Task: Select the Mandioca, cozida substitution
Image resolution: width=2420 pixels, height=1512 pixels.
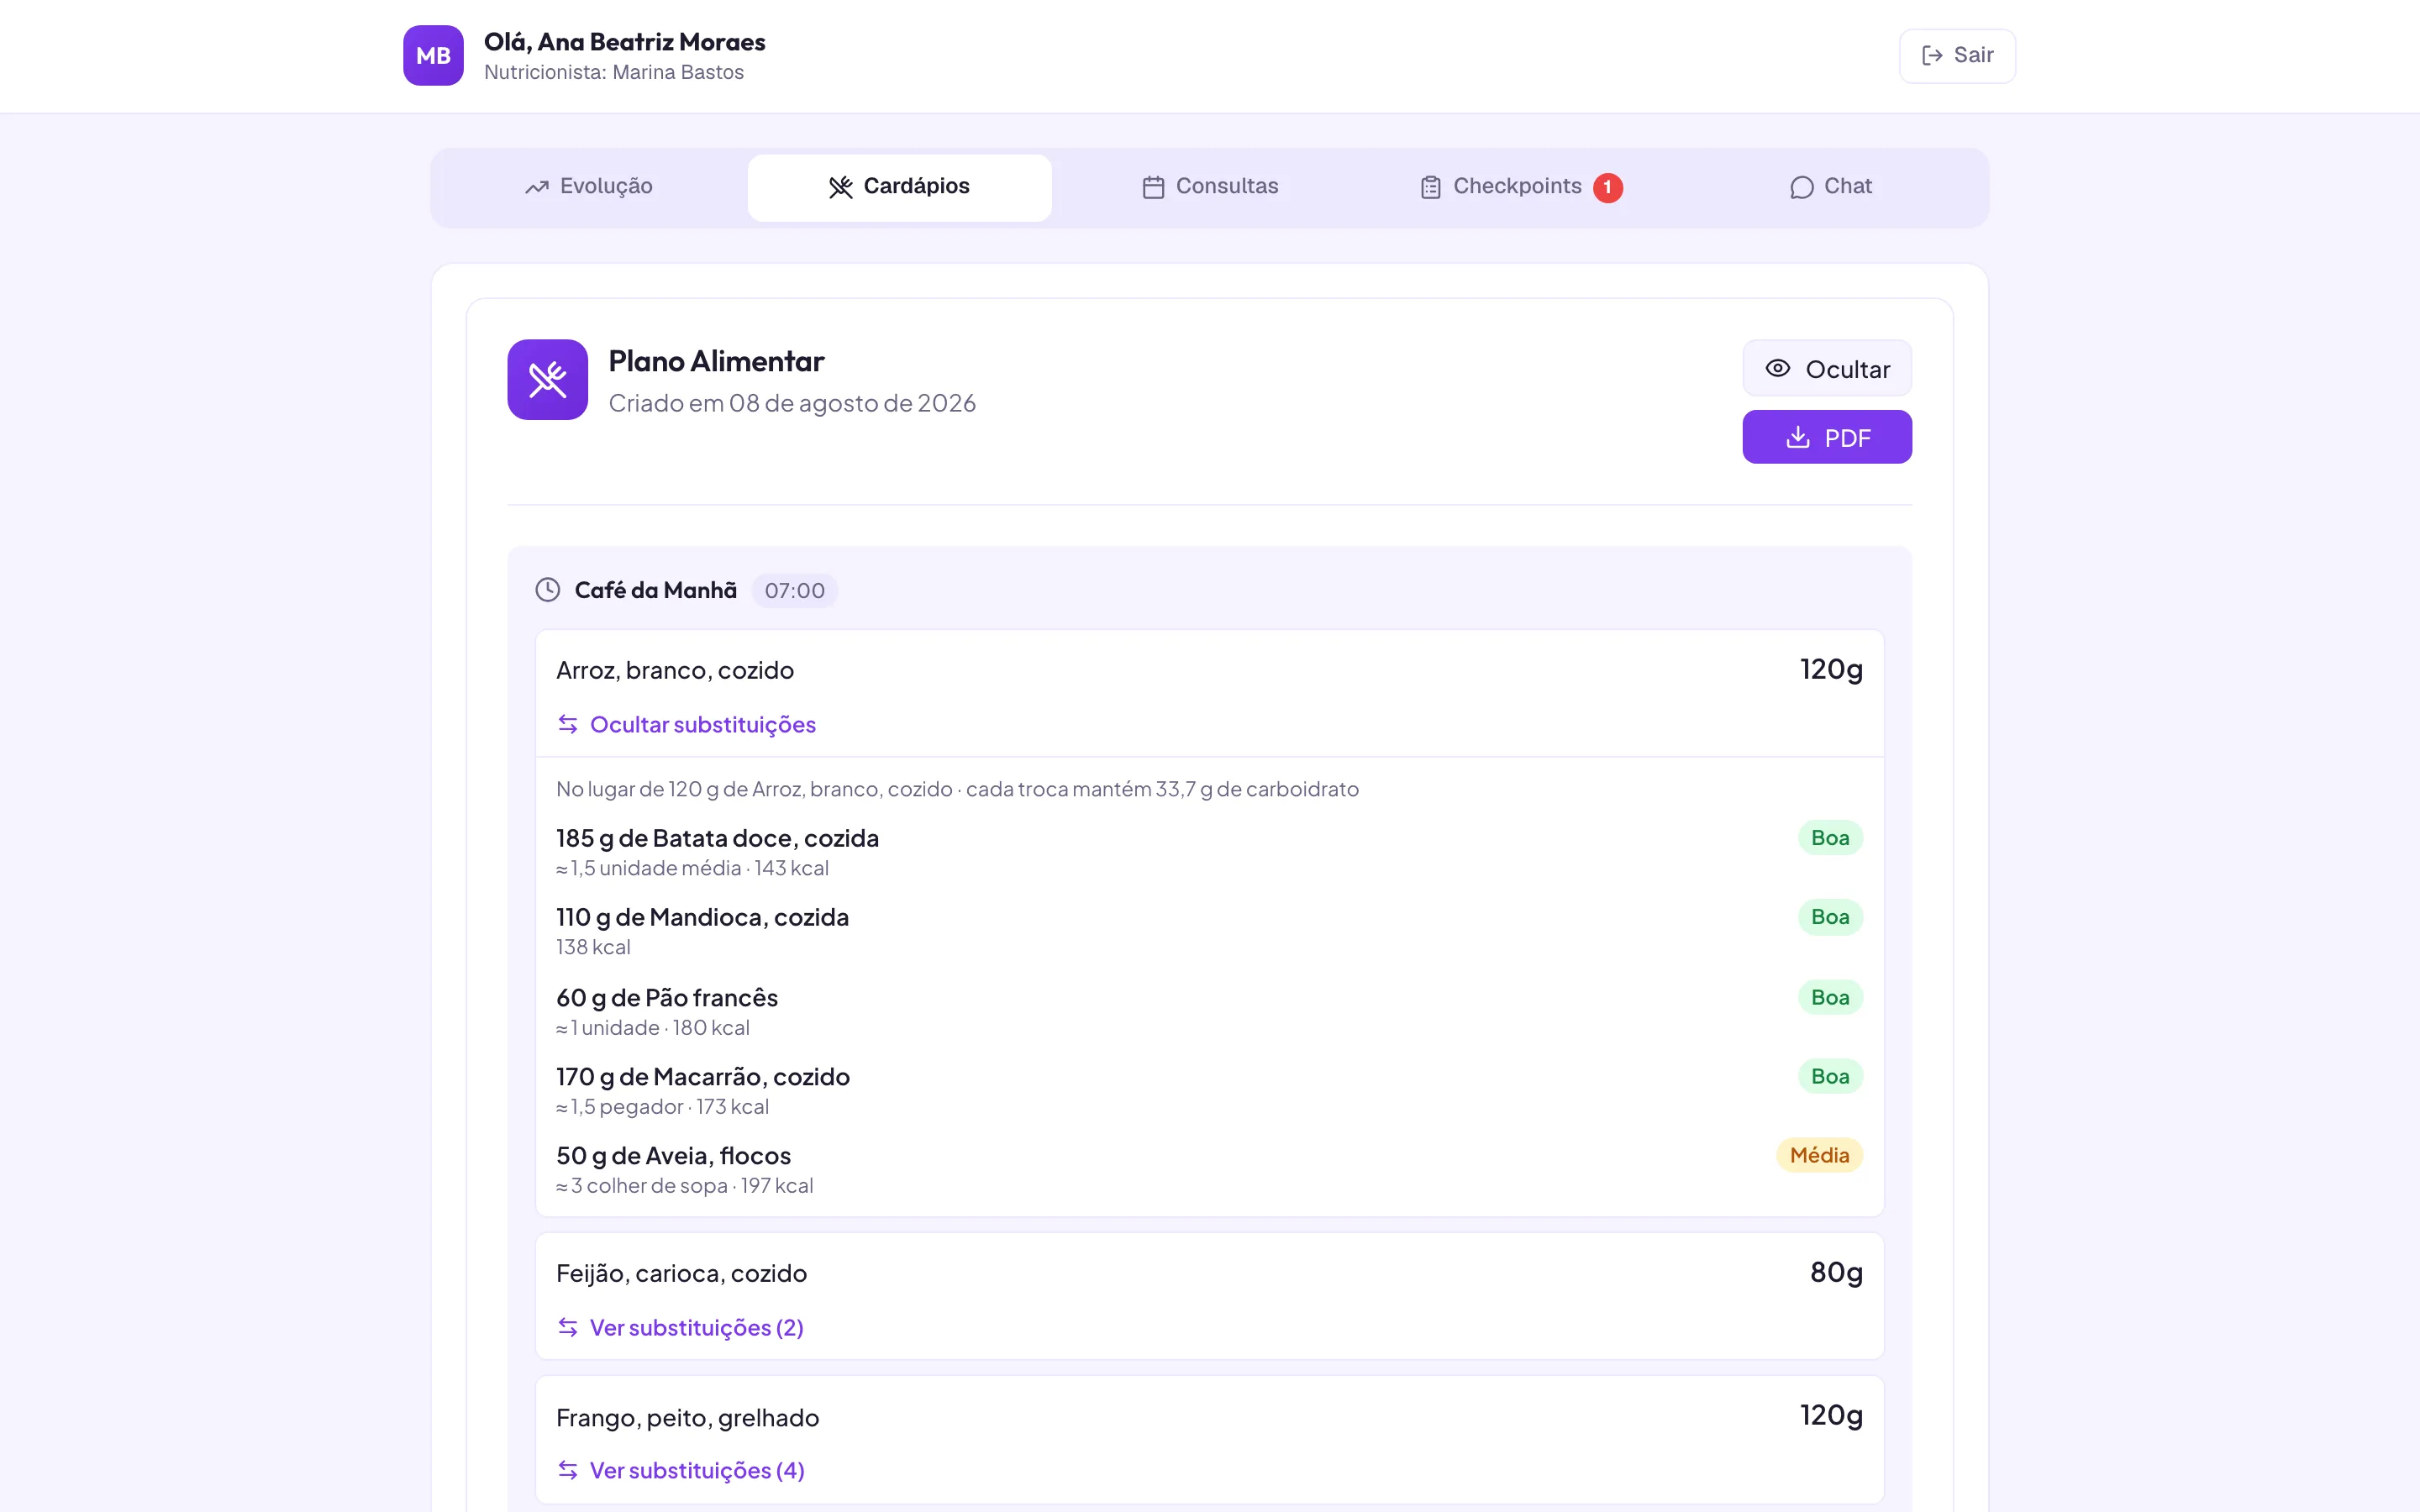Action: coord(1209,930)
